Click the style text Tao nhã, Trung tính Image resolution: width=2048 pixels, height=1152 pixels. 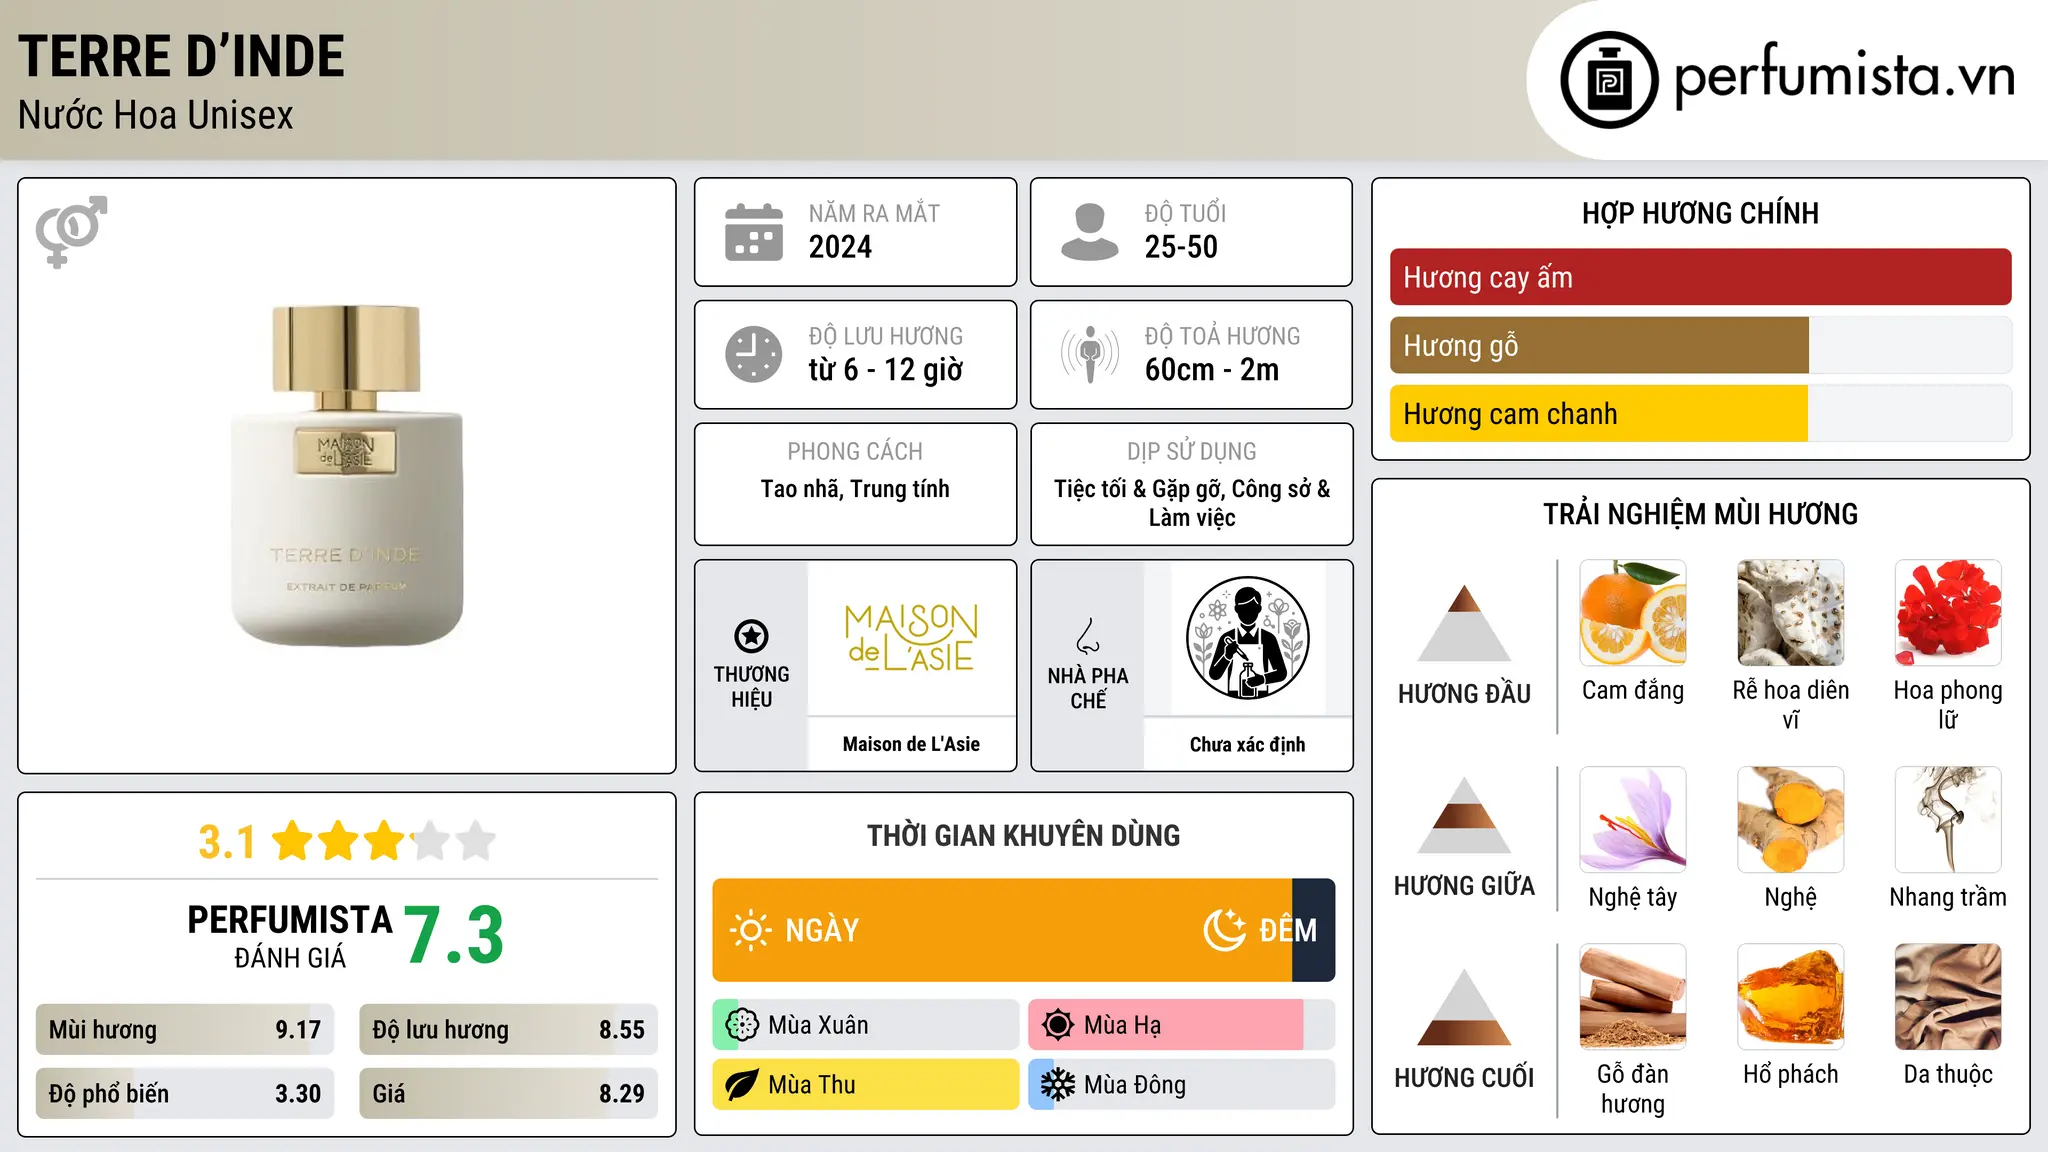click(x=855, y=489)
